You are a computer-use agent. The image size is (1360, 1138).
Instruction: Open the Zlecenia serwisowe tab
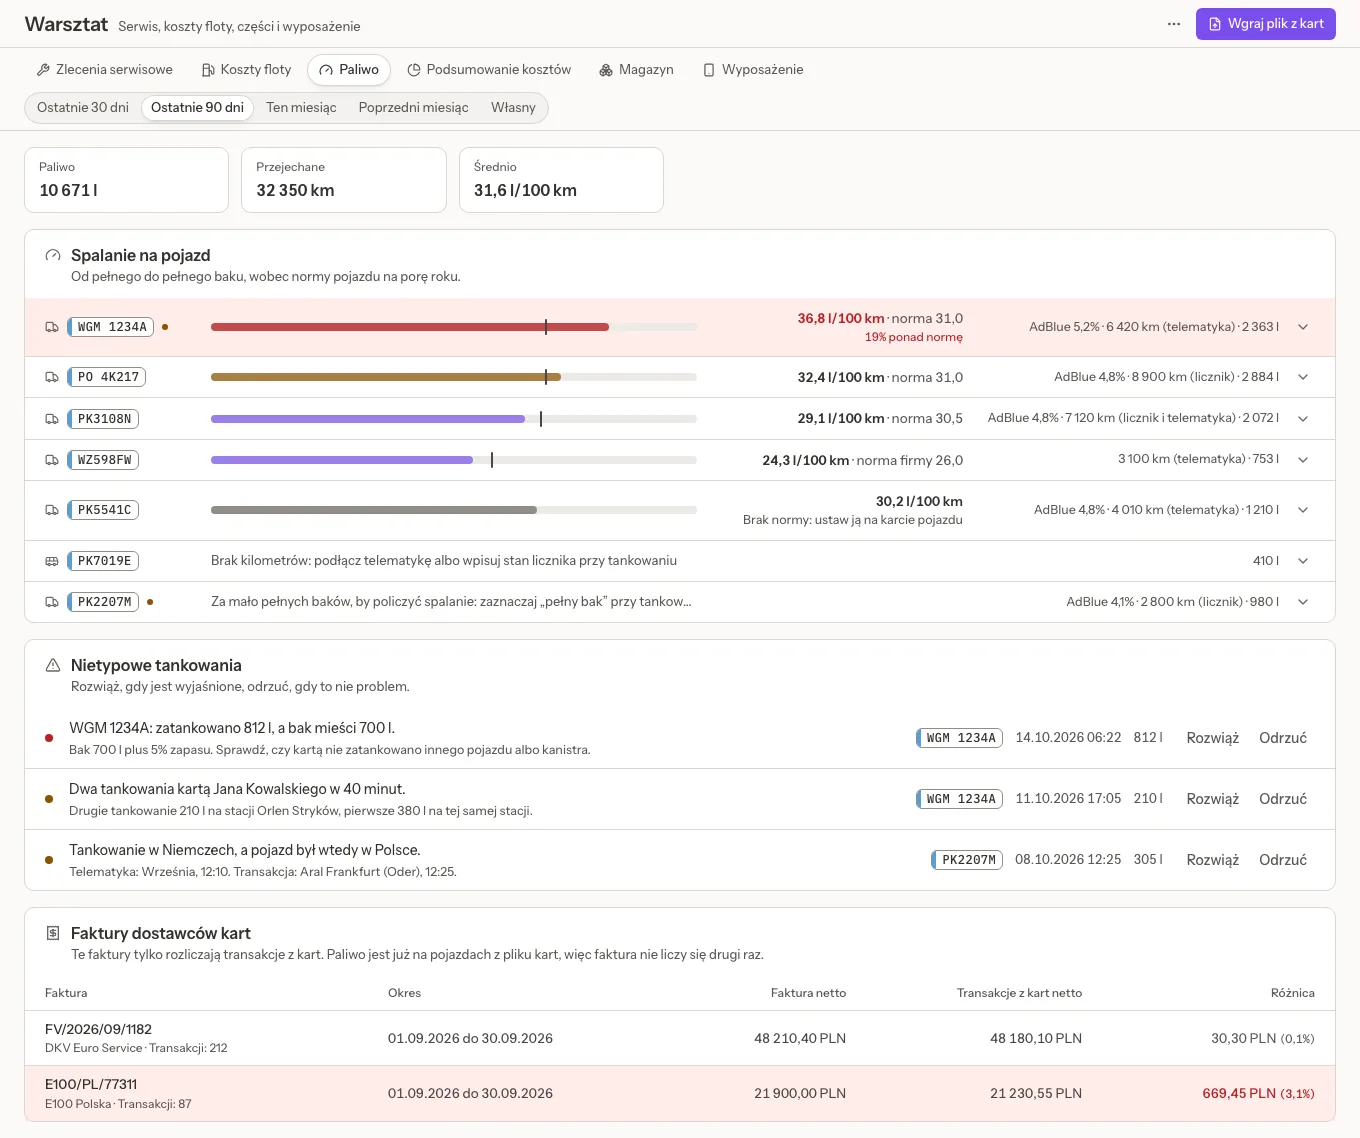pos(104,70)
